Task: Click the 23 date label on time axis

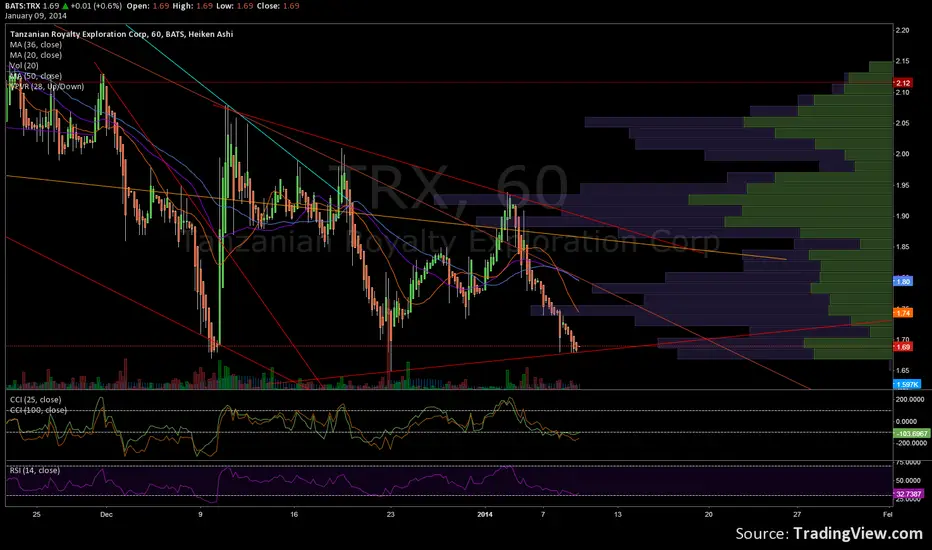Action: coord(391,514)
